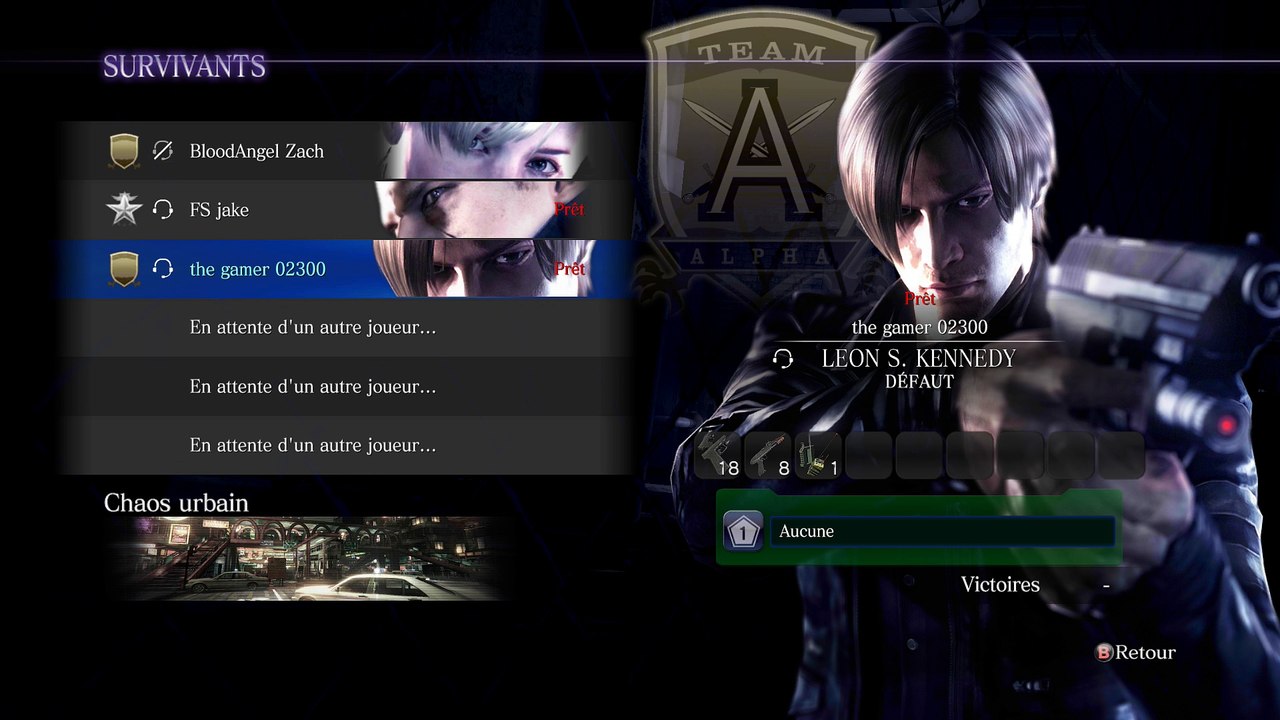Click the BloodAngel Zach character portrait
The image size is (1280, 720).
coord(485,151)
